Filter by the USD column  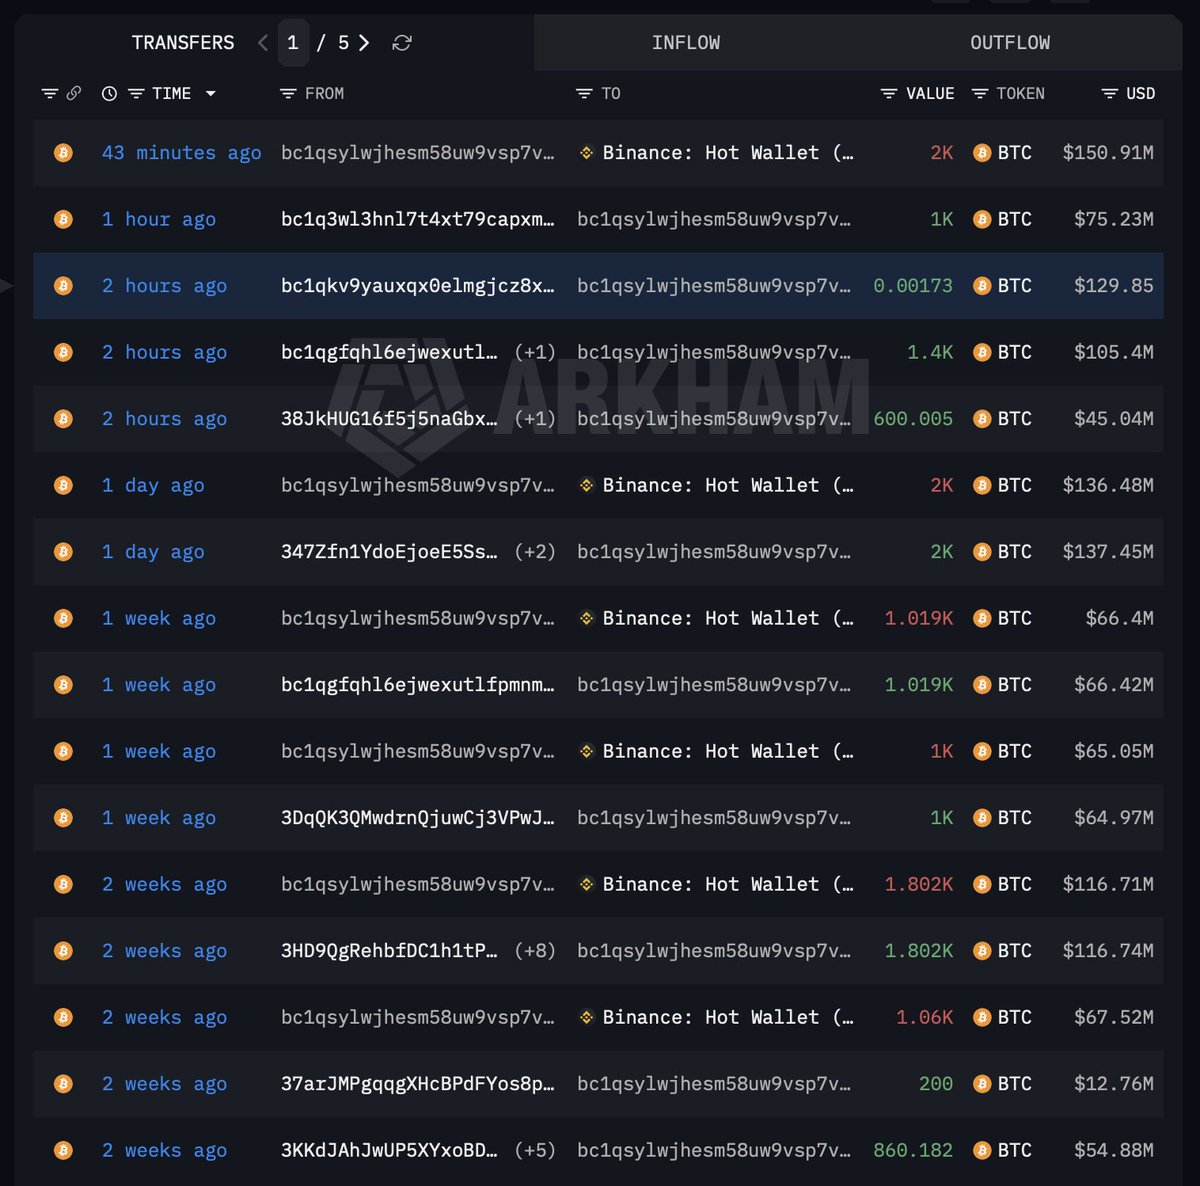[x=1109, y=93]
